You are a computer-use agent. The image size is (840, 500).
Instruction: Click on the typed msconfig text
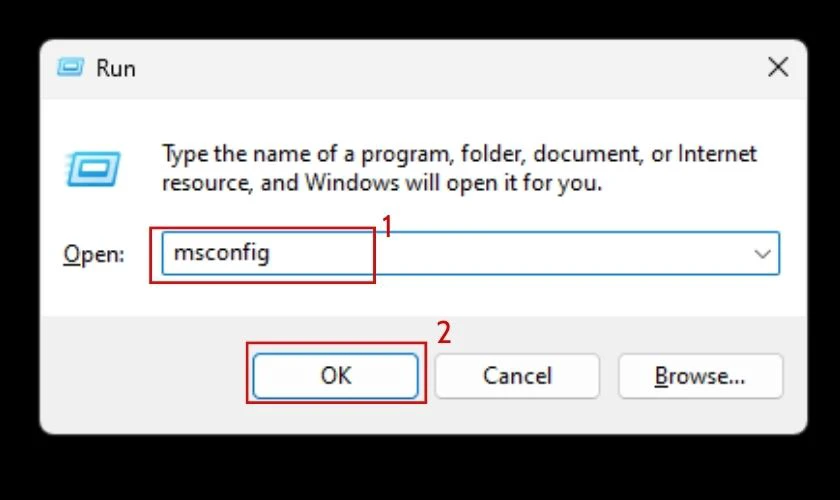221,253
